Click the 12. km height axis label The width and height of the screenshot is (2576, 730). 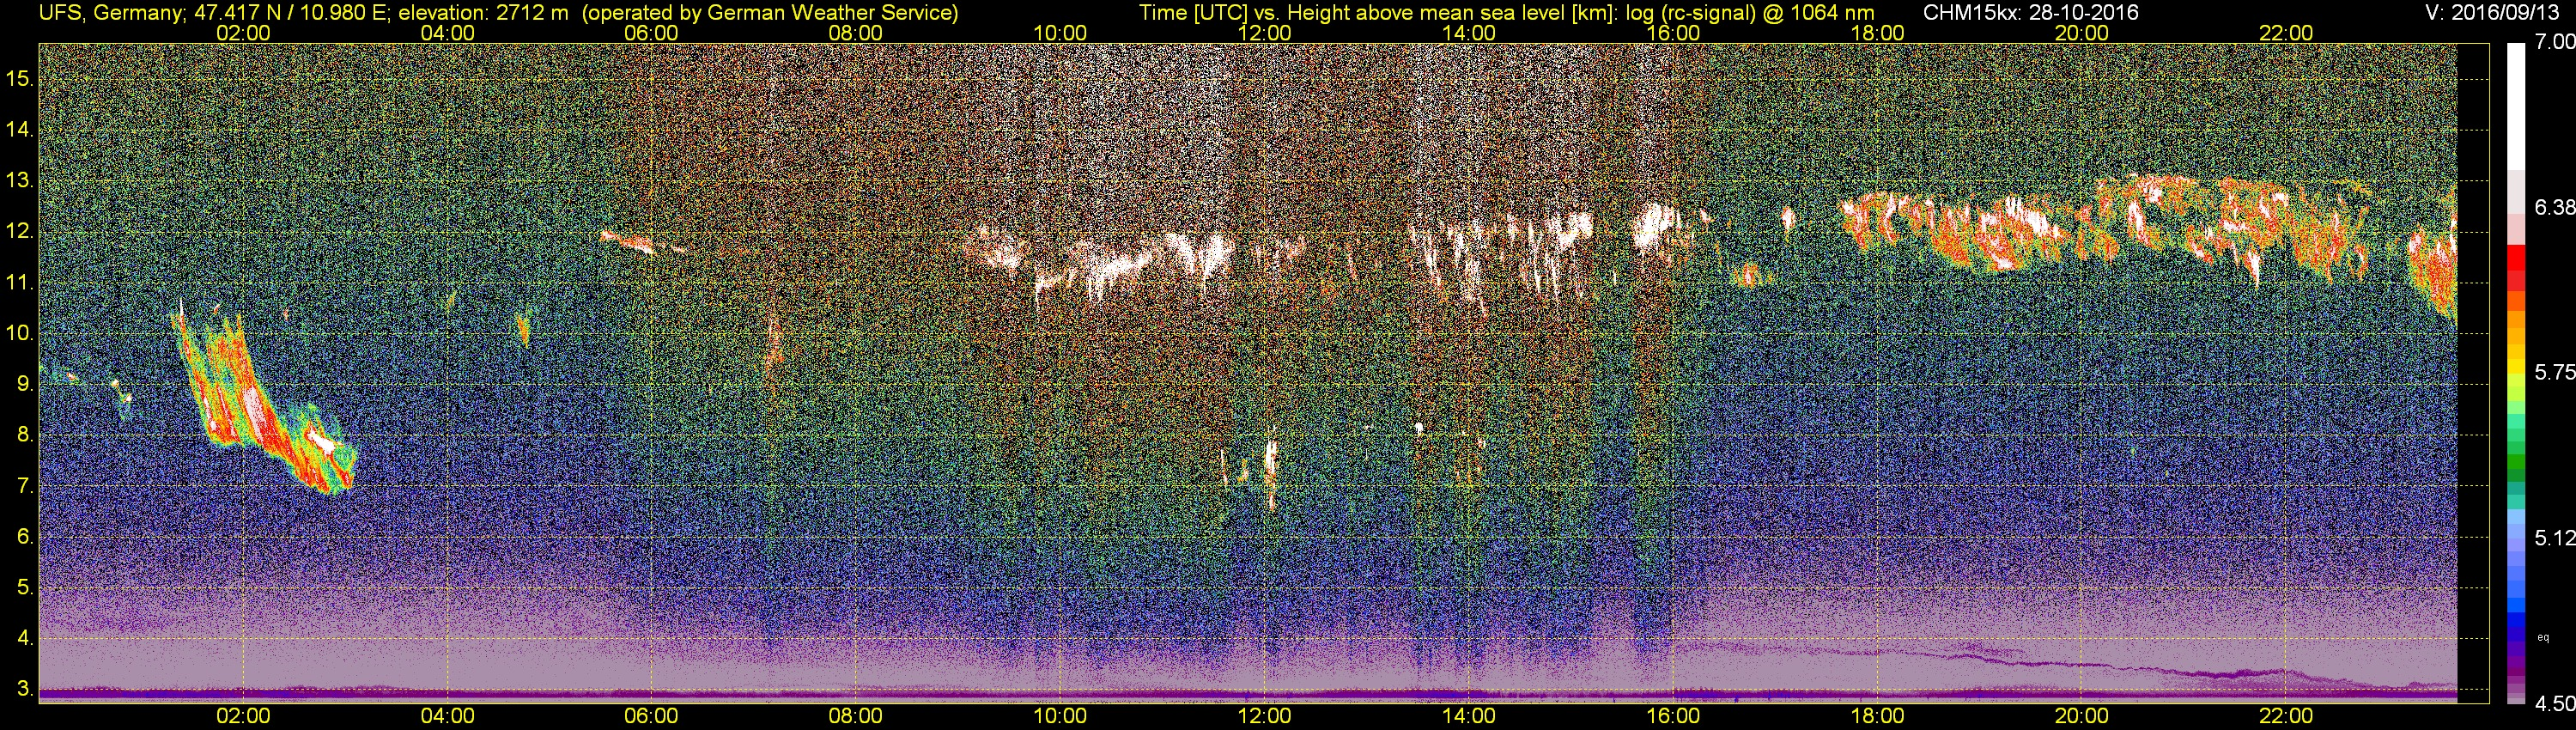pos(19,232)
